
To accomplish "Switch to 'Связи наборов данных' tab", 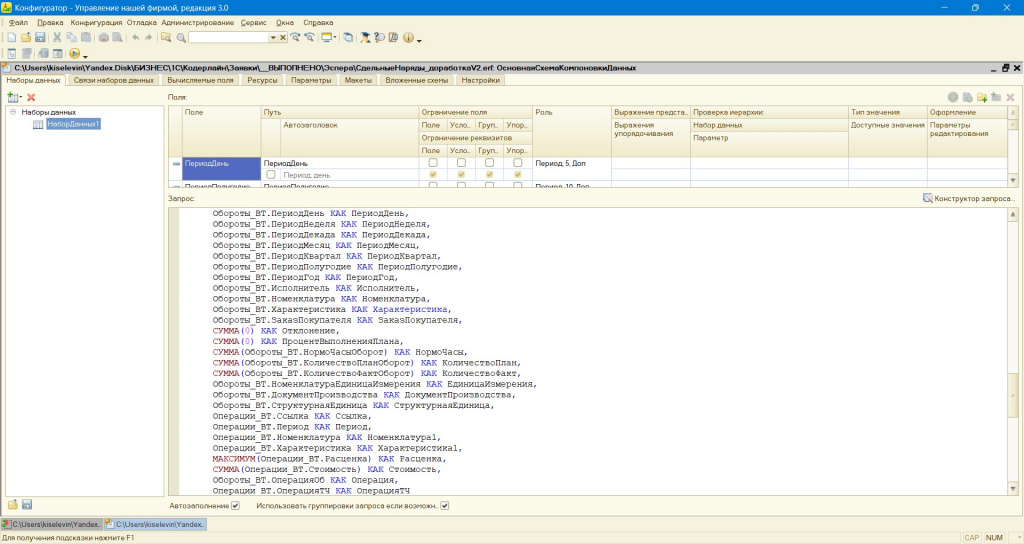I will click(x=114, y=80).
